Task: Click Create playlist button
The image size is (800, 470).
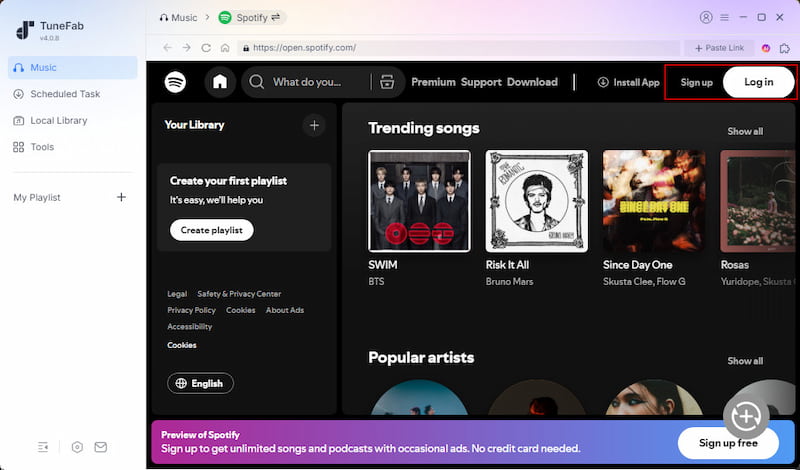Action: pyautogui.click(x=212, y=230)
